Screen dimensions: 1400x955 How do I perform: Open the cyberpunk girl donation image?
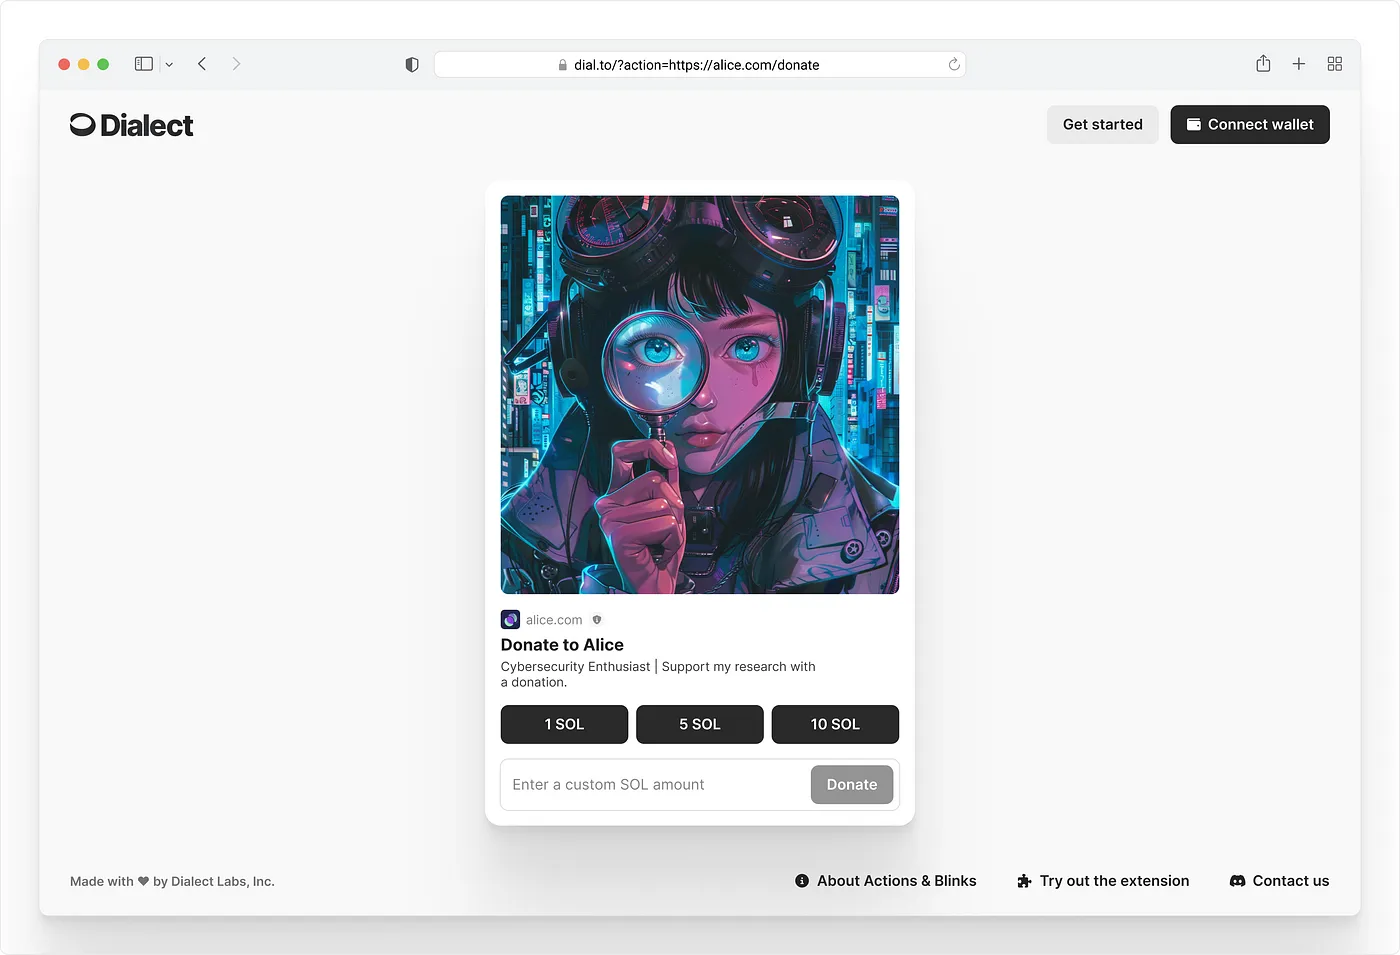tap(700, 395)
